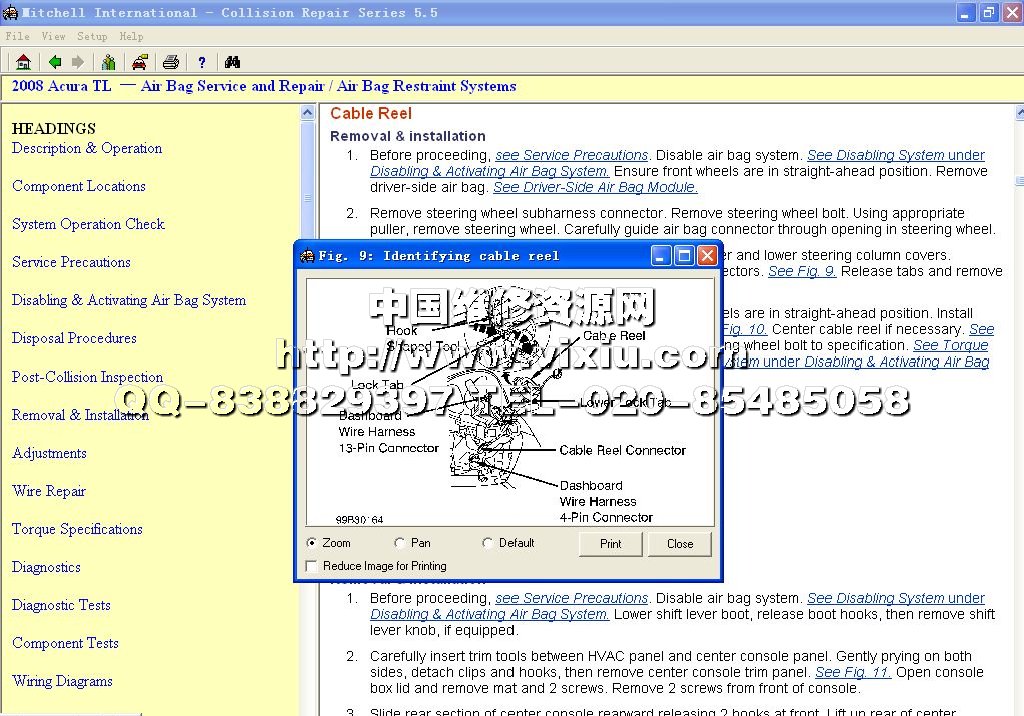The height and width of the screenshot is (716, 1024).
Task: Go back with the green left arrow
Action: click(55, 62)
